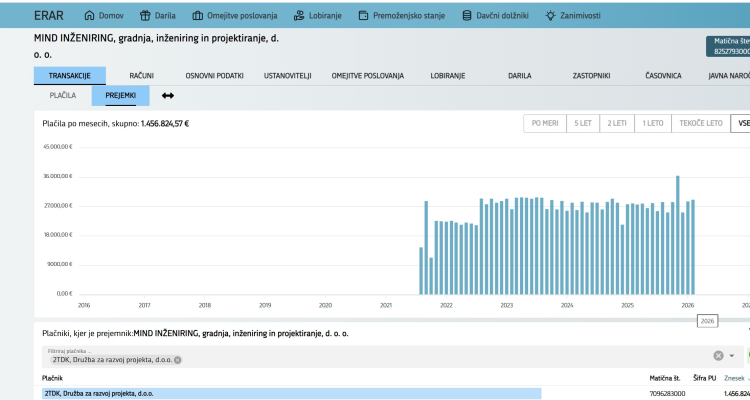Switch to OSNOVNI PODATKI tab
The height and width of the screenshot is (400, 750).
click(x=214, y=76)
